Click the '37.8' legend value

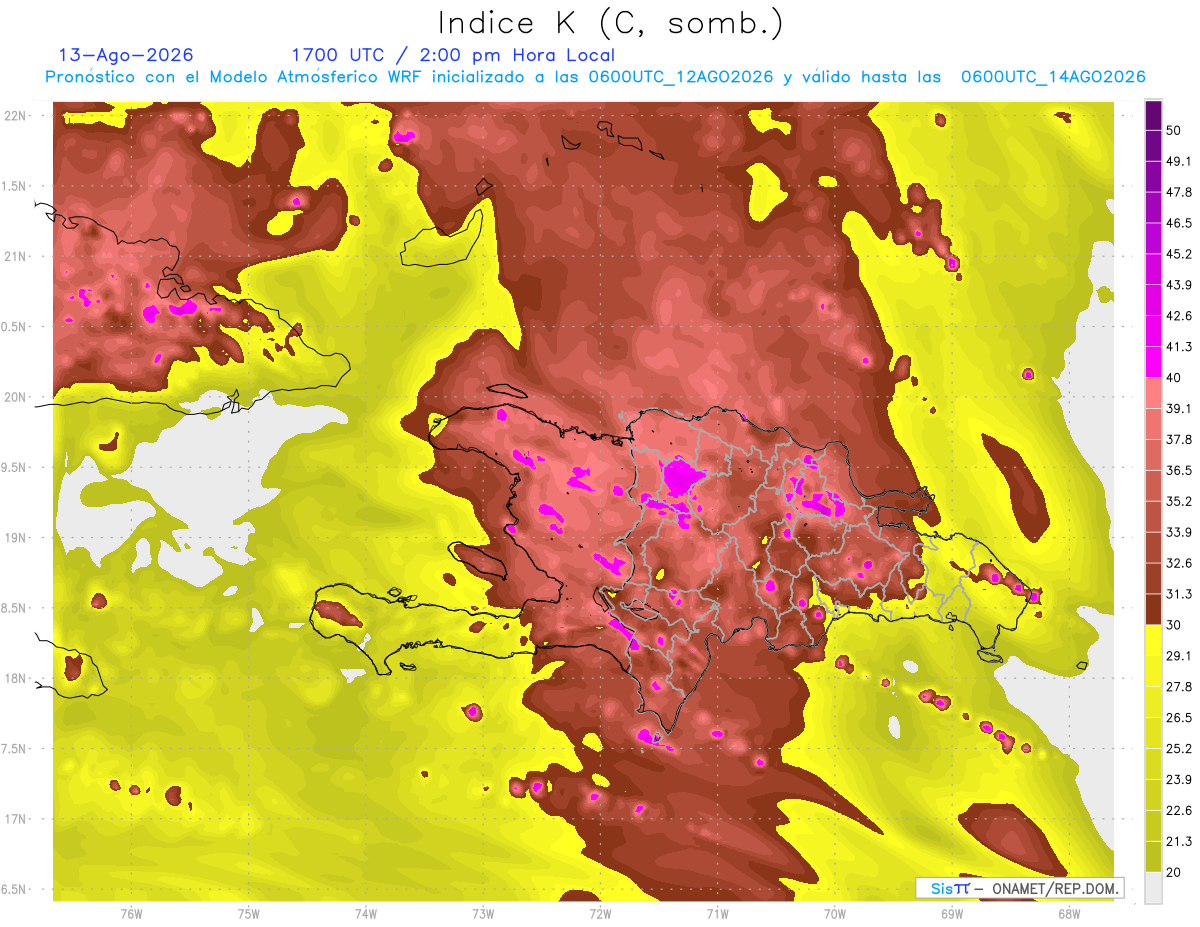coord(1179,440)
